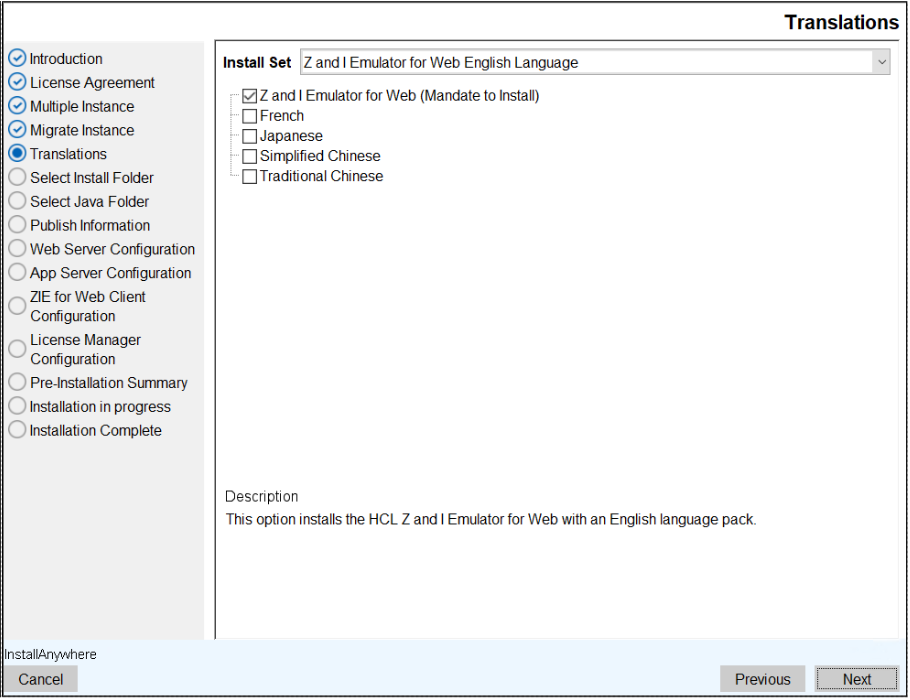Image resolution: width=910 pixels, height=700 pixels.
Task: Click the License Agreement completed-step icon
Action: (17, 82)
